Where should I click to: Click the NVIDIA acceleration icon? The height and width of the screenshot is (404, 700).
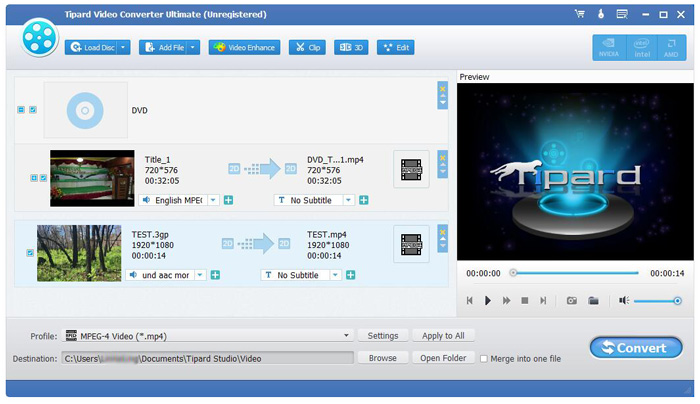pyautogui.click(x=608, y=47)
